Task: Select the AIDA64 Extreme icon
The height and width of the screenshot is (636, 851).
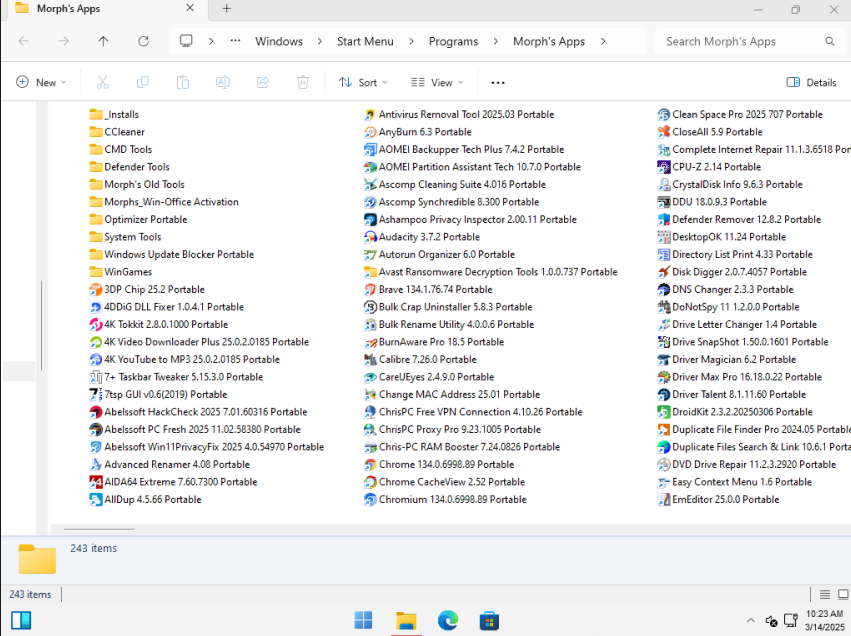Action: pos(96,482)
